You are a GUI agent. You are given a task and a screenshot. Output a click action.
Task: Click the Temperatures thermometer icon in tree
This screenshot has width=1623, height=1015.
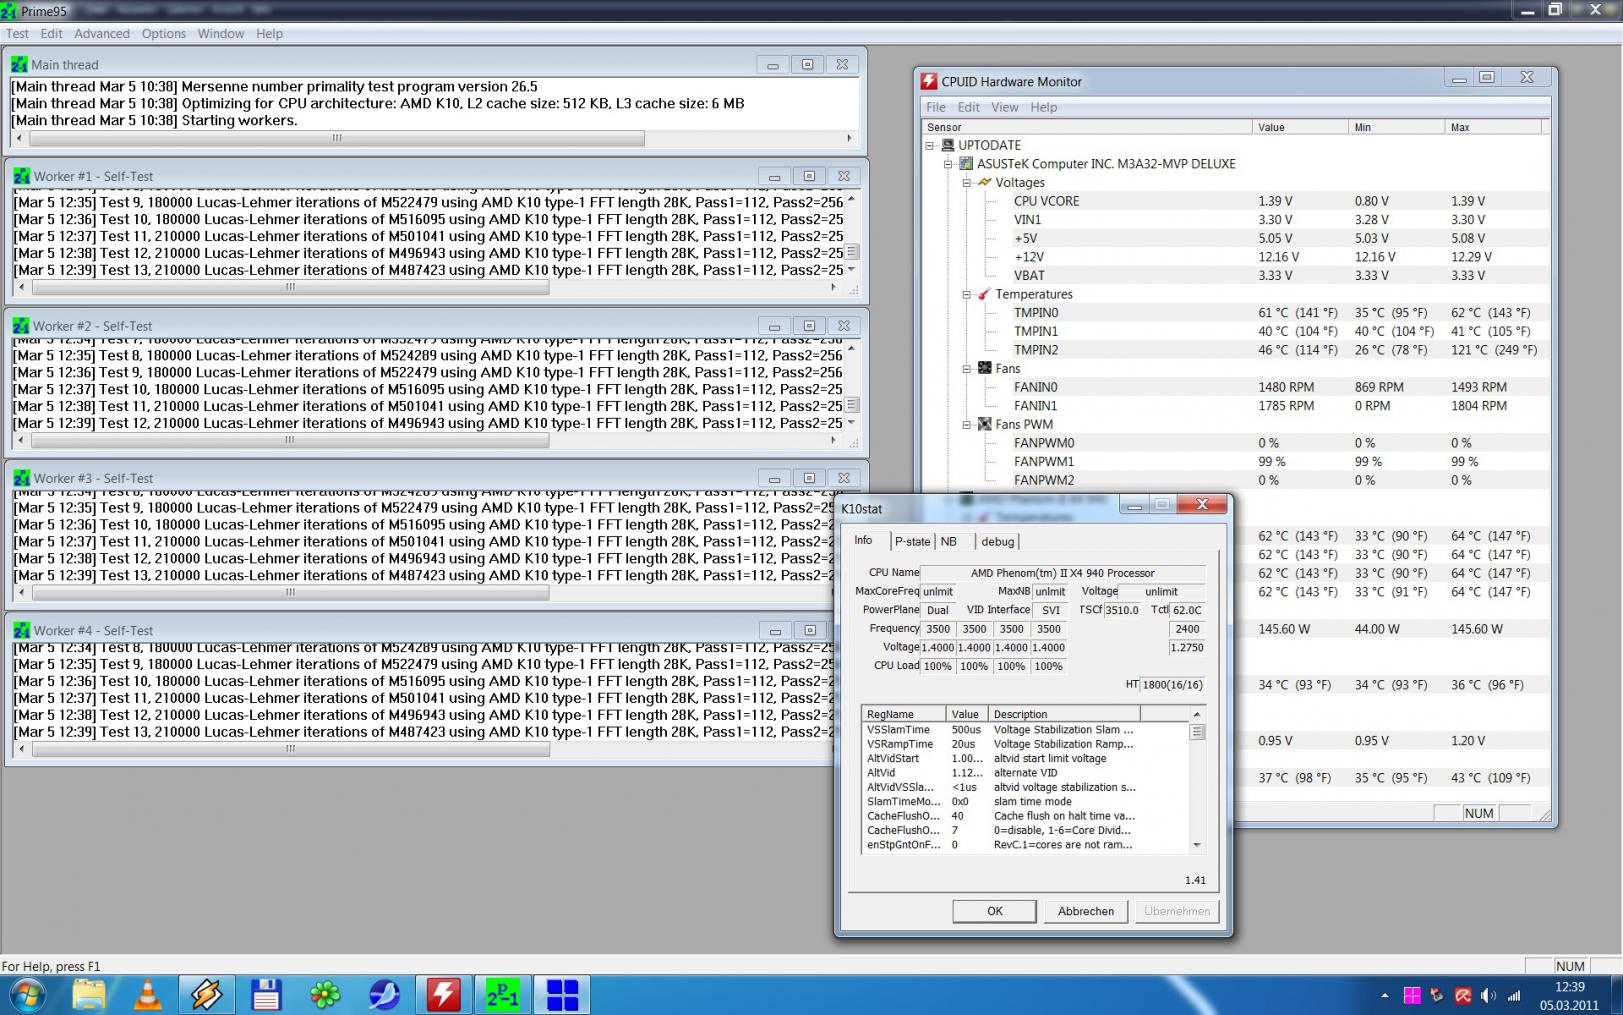[x=984, y=294]
